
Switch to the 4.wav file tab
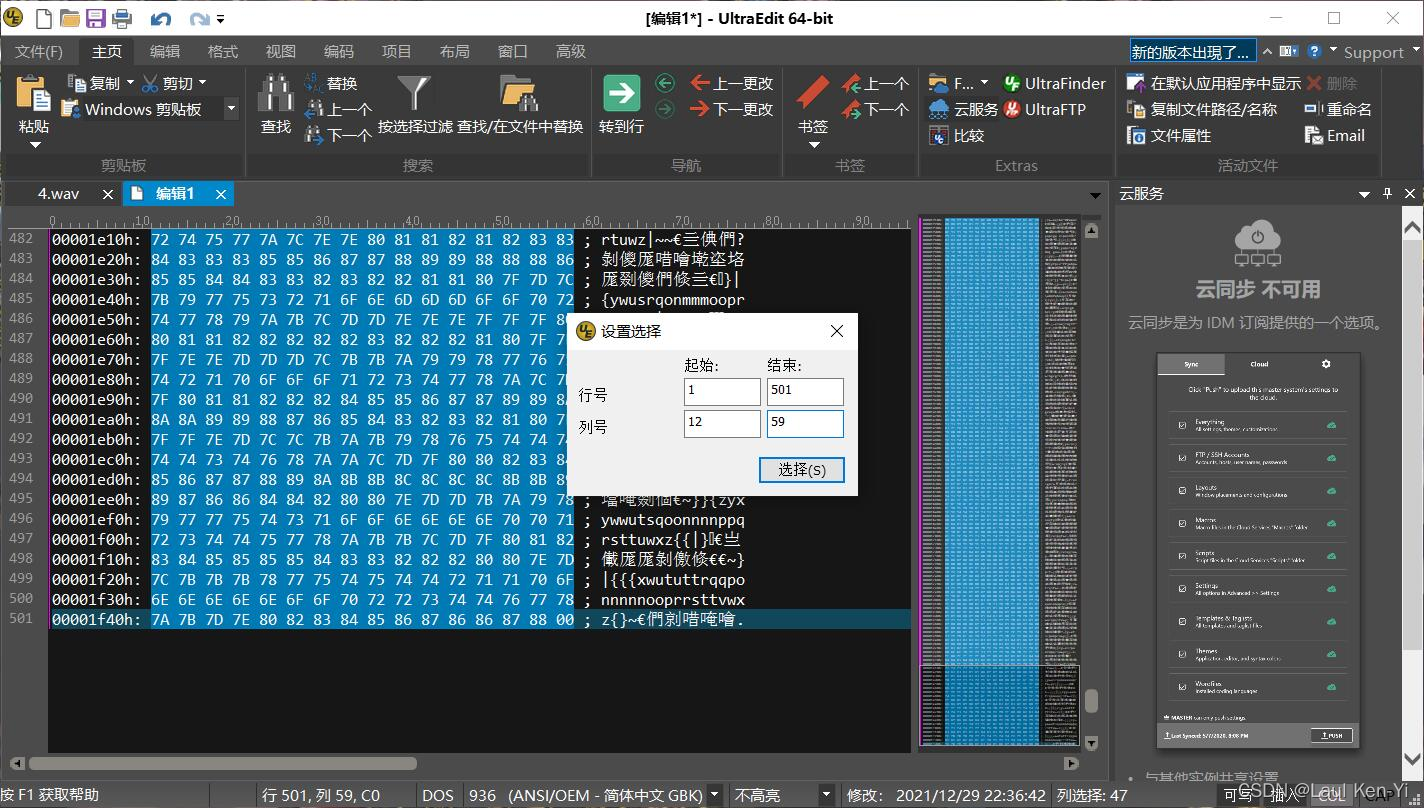pyautogui.click(x=59, y=193)
